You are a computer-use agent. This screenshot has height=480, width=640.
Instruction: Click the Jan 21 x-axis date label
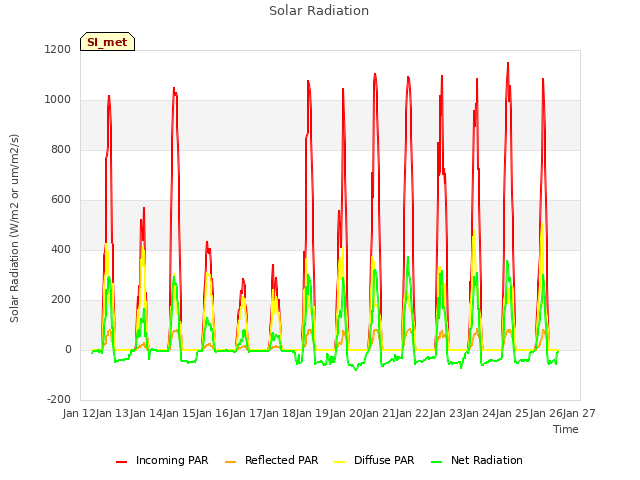pyautogui.click(x=379, y=413)
